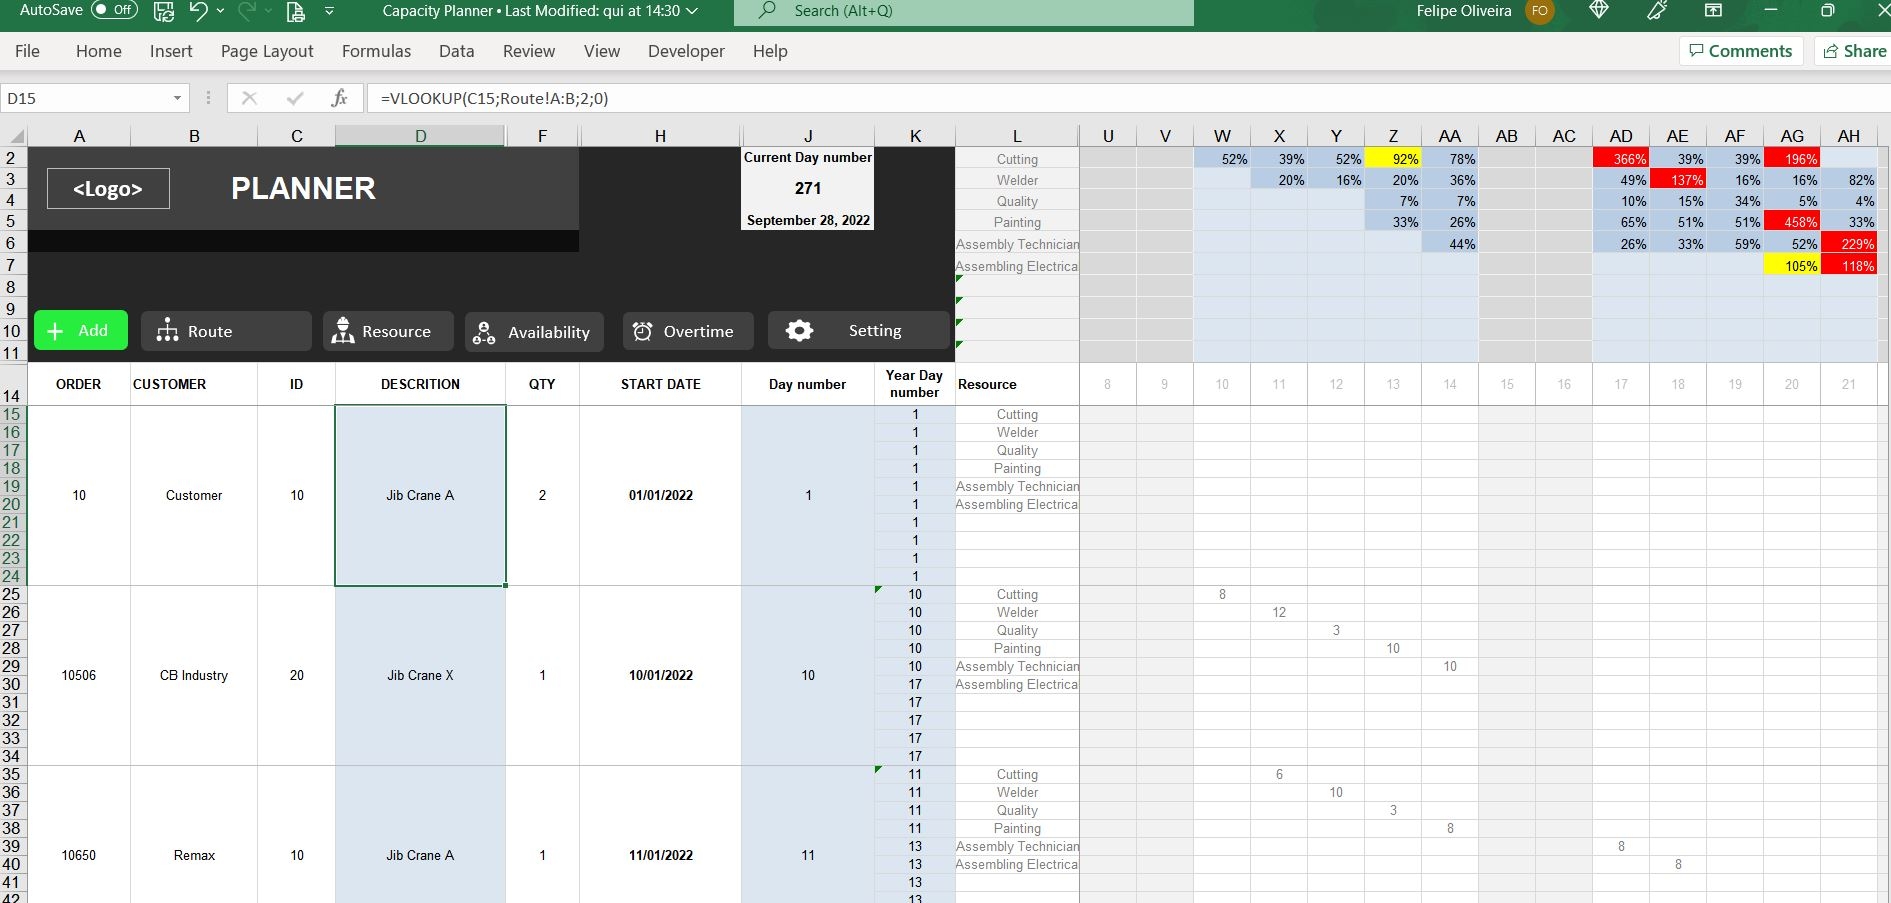Click the Overtime alarm clock icon
Viewport: 1891px width, 903px height.
643,330
